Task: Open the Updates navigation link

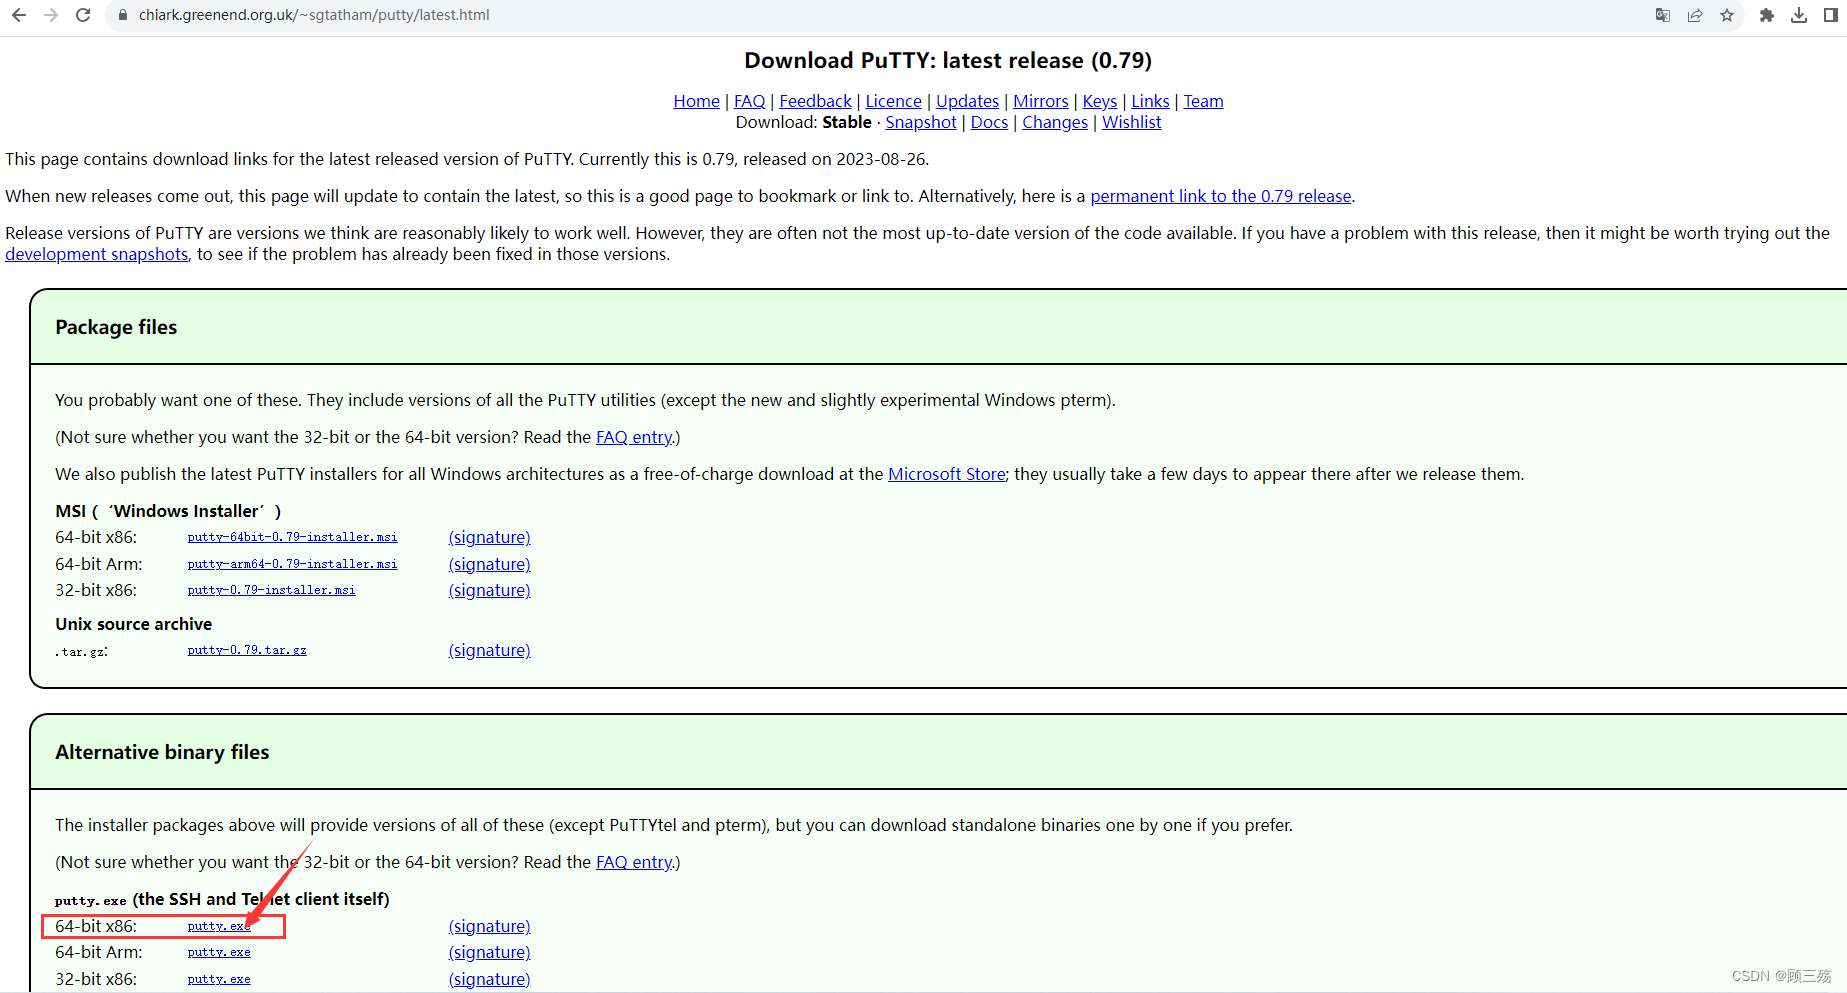Action: (967, 101)
